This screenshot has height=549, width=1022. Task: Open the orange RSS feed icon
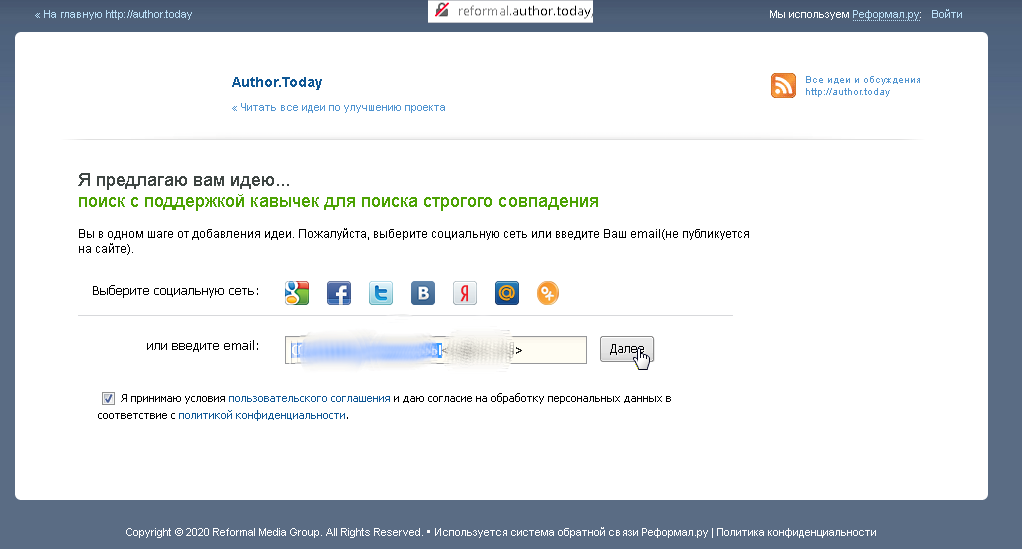click(x=783, y=86)
